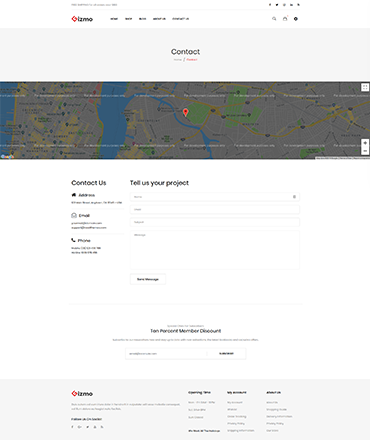The width and height of the screenshot is (370, 440).
Task: Open the settings gear in header
Action: coord(296,19)
